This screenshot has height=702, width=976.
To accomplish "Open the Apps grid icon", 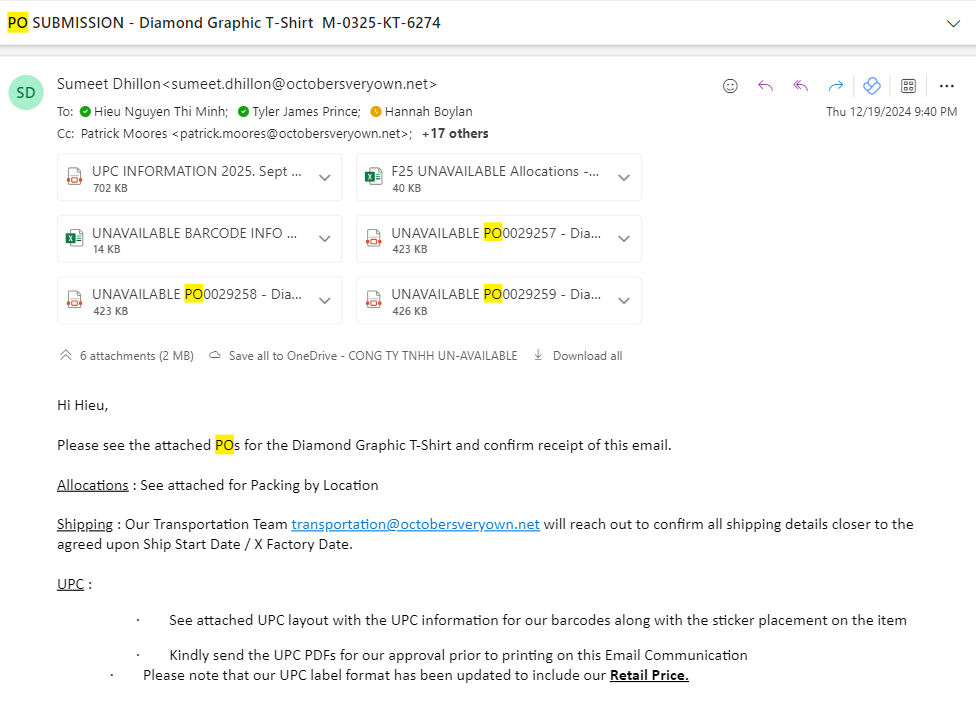I will 909,86.
